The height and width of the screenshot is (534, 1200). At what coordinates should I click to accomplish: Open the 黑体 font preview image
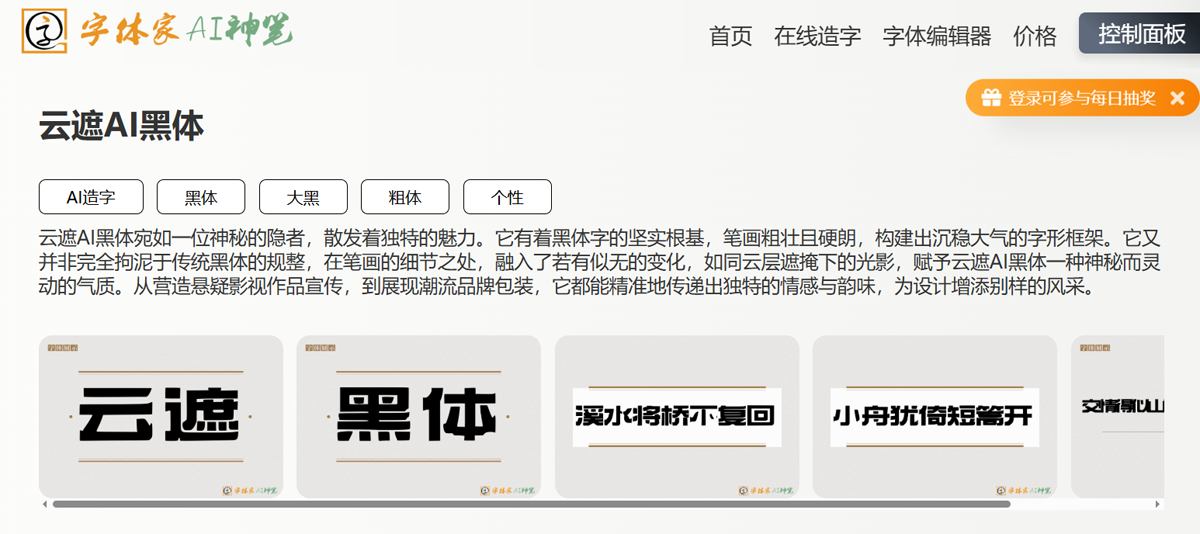(418, 416)
